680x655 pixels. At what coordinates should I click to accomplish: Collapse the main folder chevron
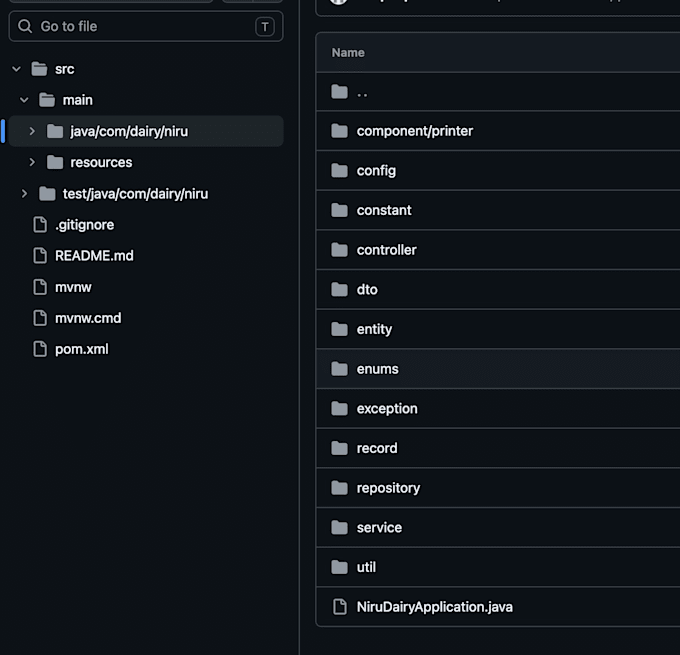24,100
